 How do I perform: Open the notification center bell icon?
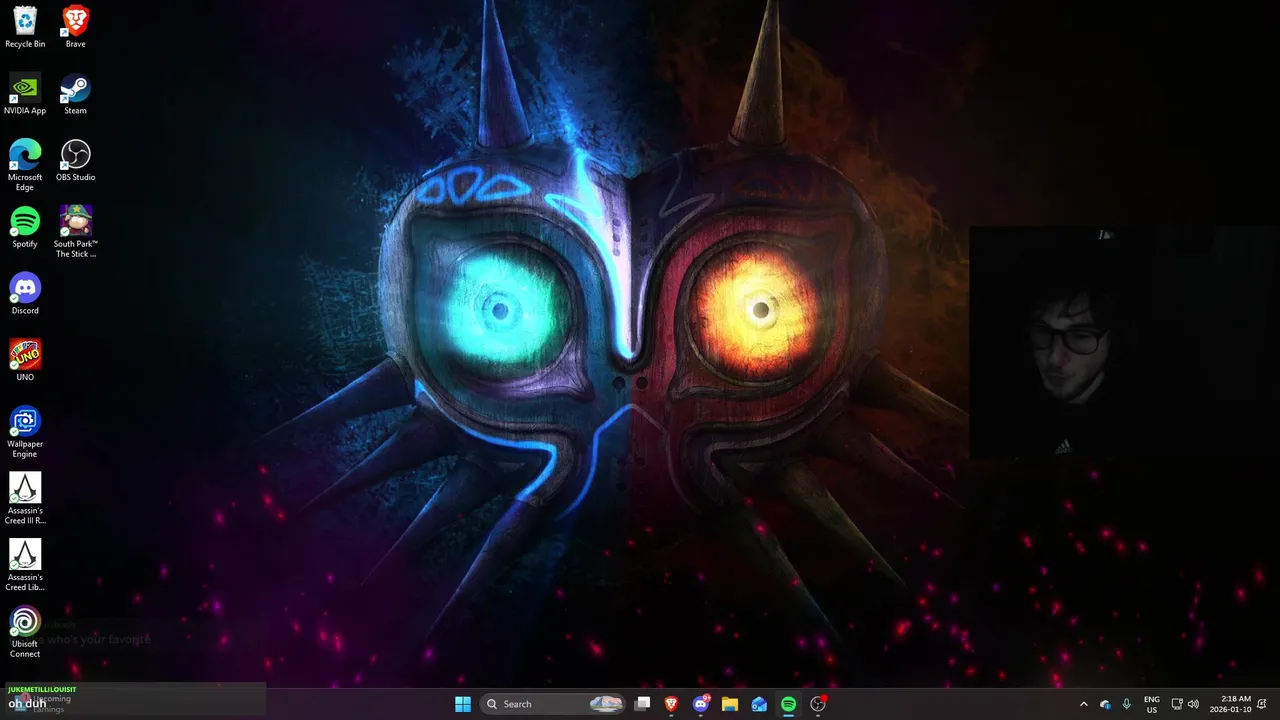[1262, 704]
